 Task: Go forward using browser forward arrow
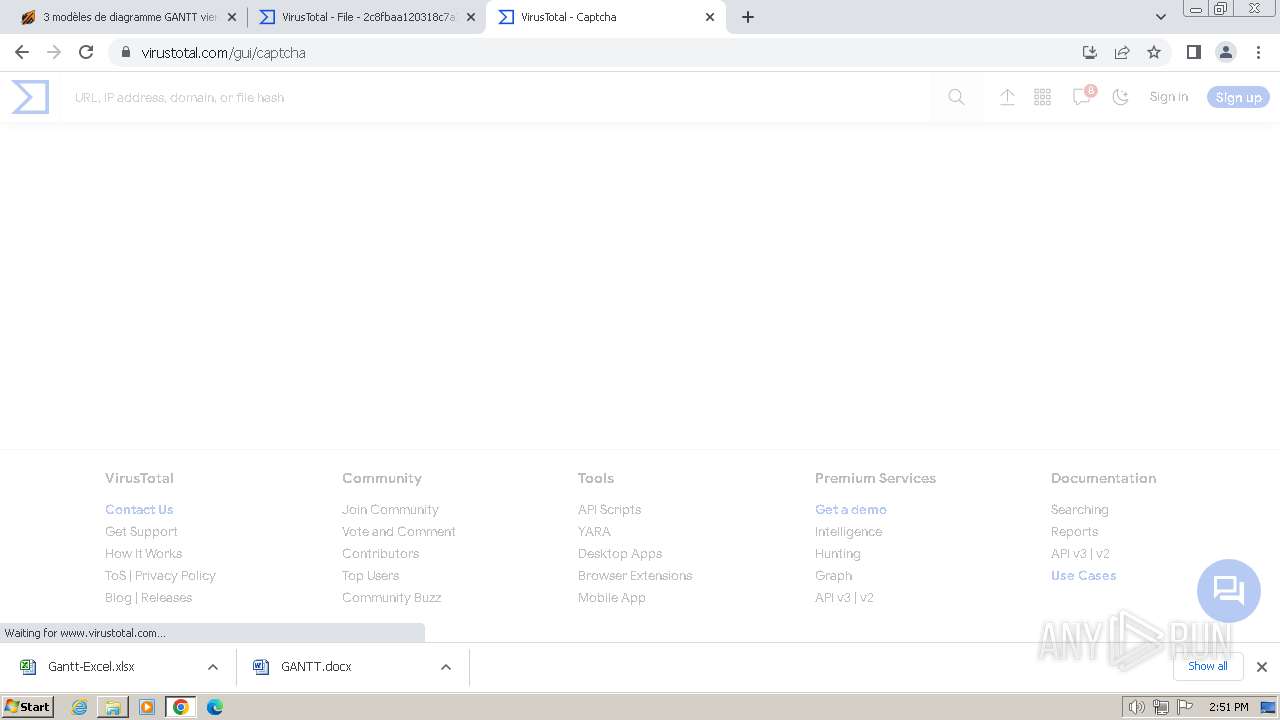pyautogui.click(x=54, y=52)
